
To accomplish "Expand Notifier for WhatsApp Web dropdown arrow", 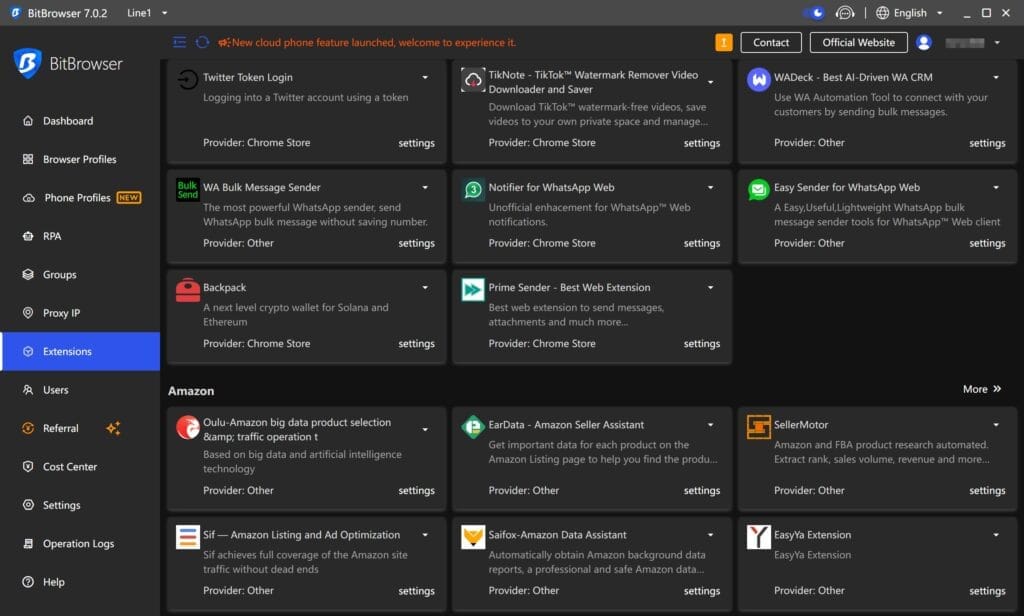I will pyautogui.click(x=711, y=187).
